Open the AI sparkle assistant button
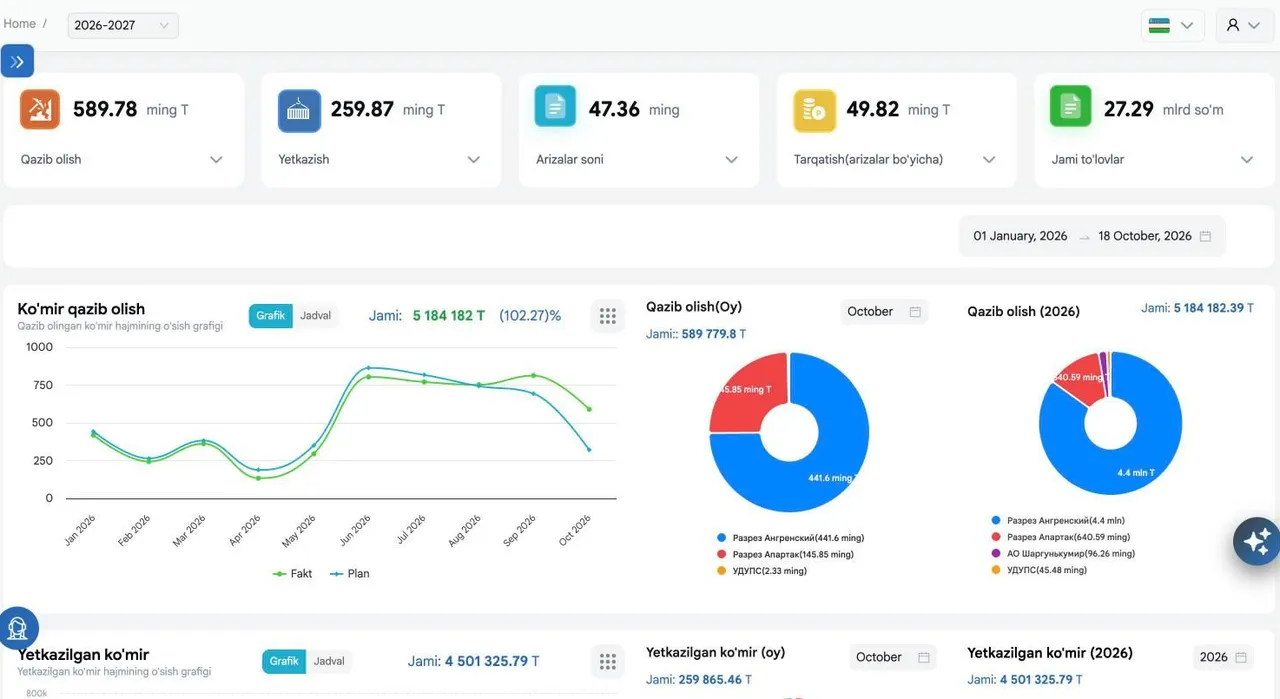The image size is (1280, 699). point(1257,541)
